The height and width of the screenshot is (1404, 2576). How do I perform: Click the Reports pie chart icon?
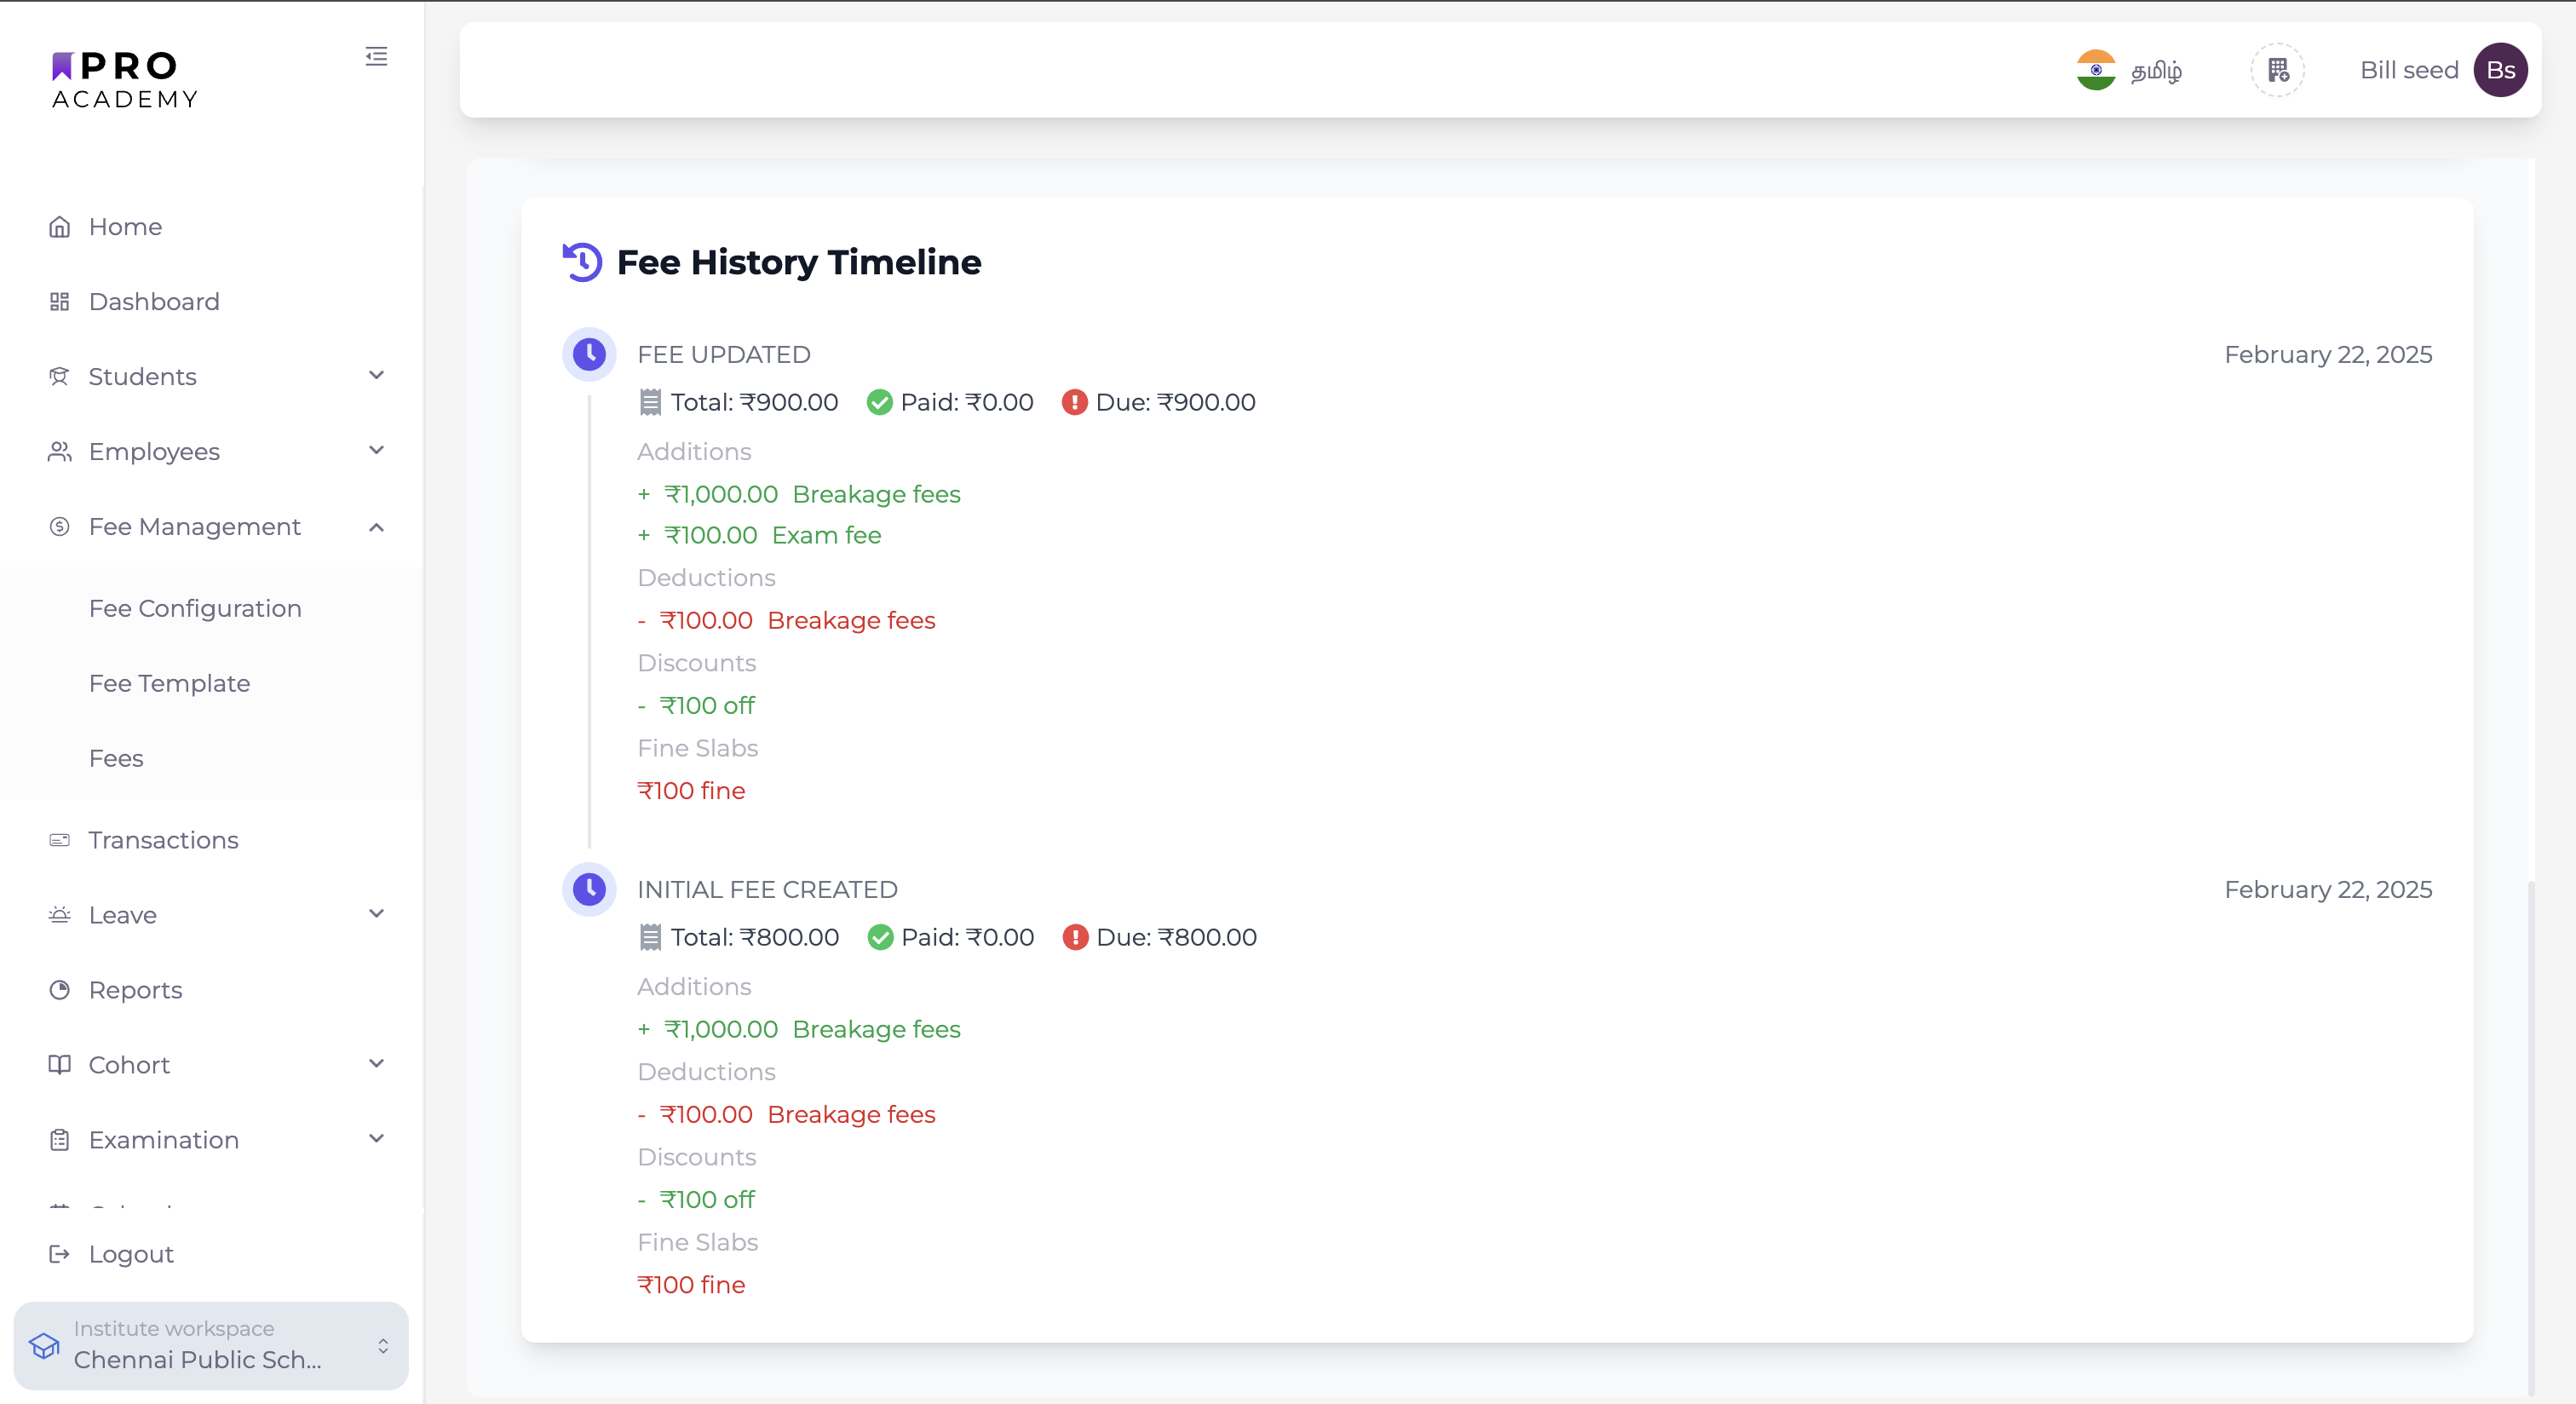[59, 990]
